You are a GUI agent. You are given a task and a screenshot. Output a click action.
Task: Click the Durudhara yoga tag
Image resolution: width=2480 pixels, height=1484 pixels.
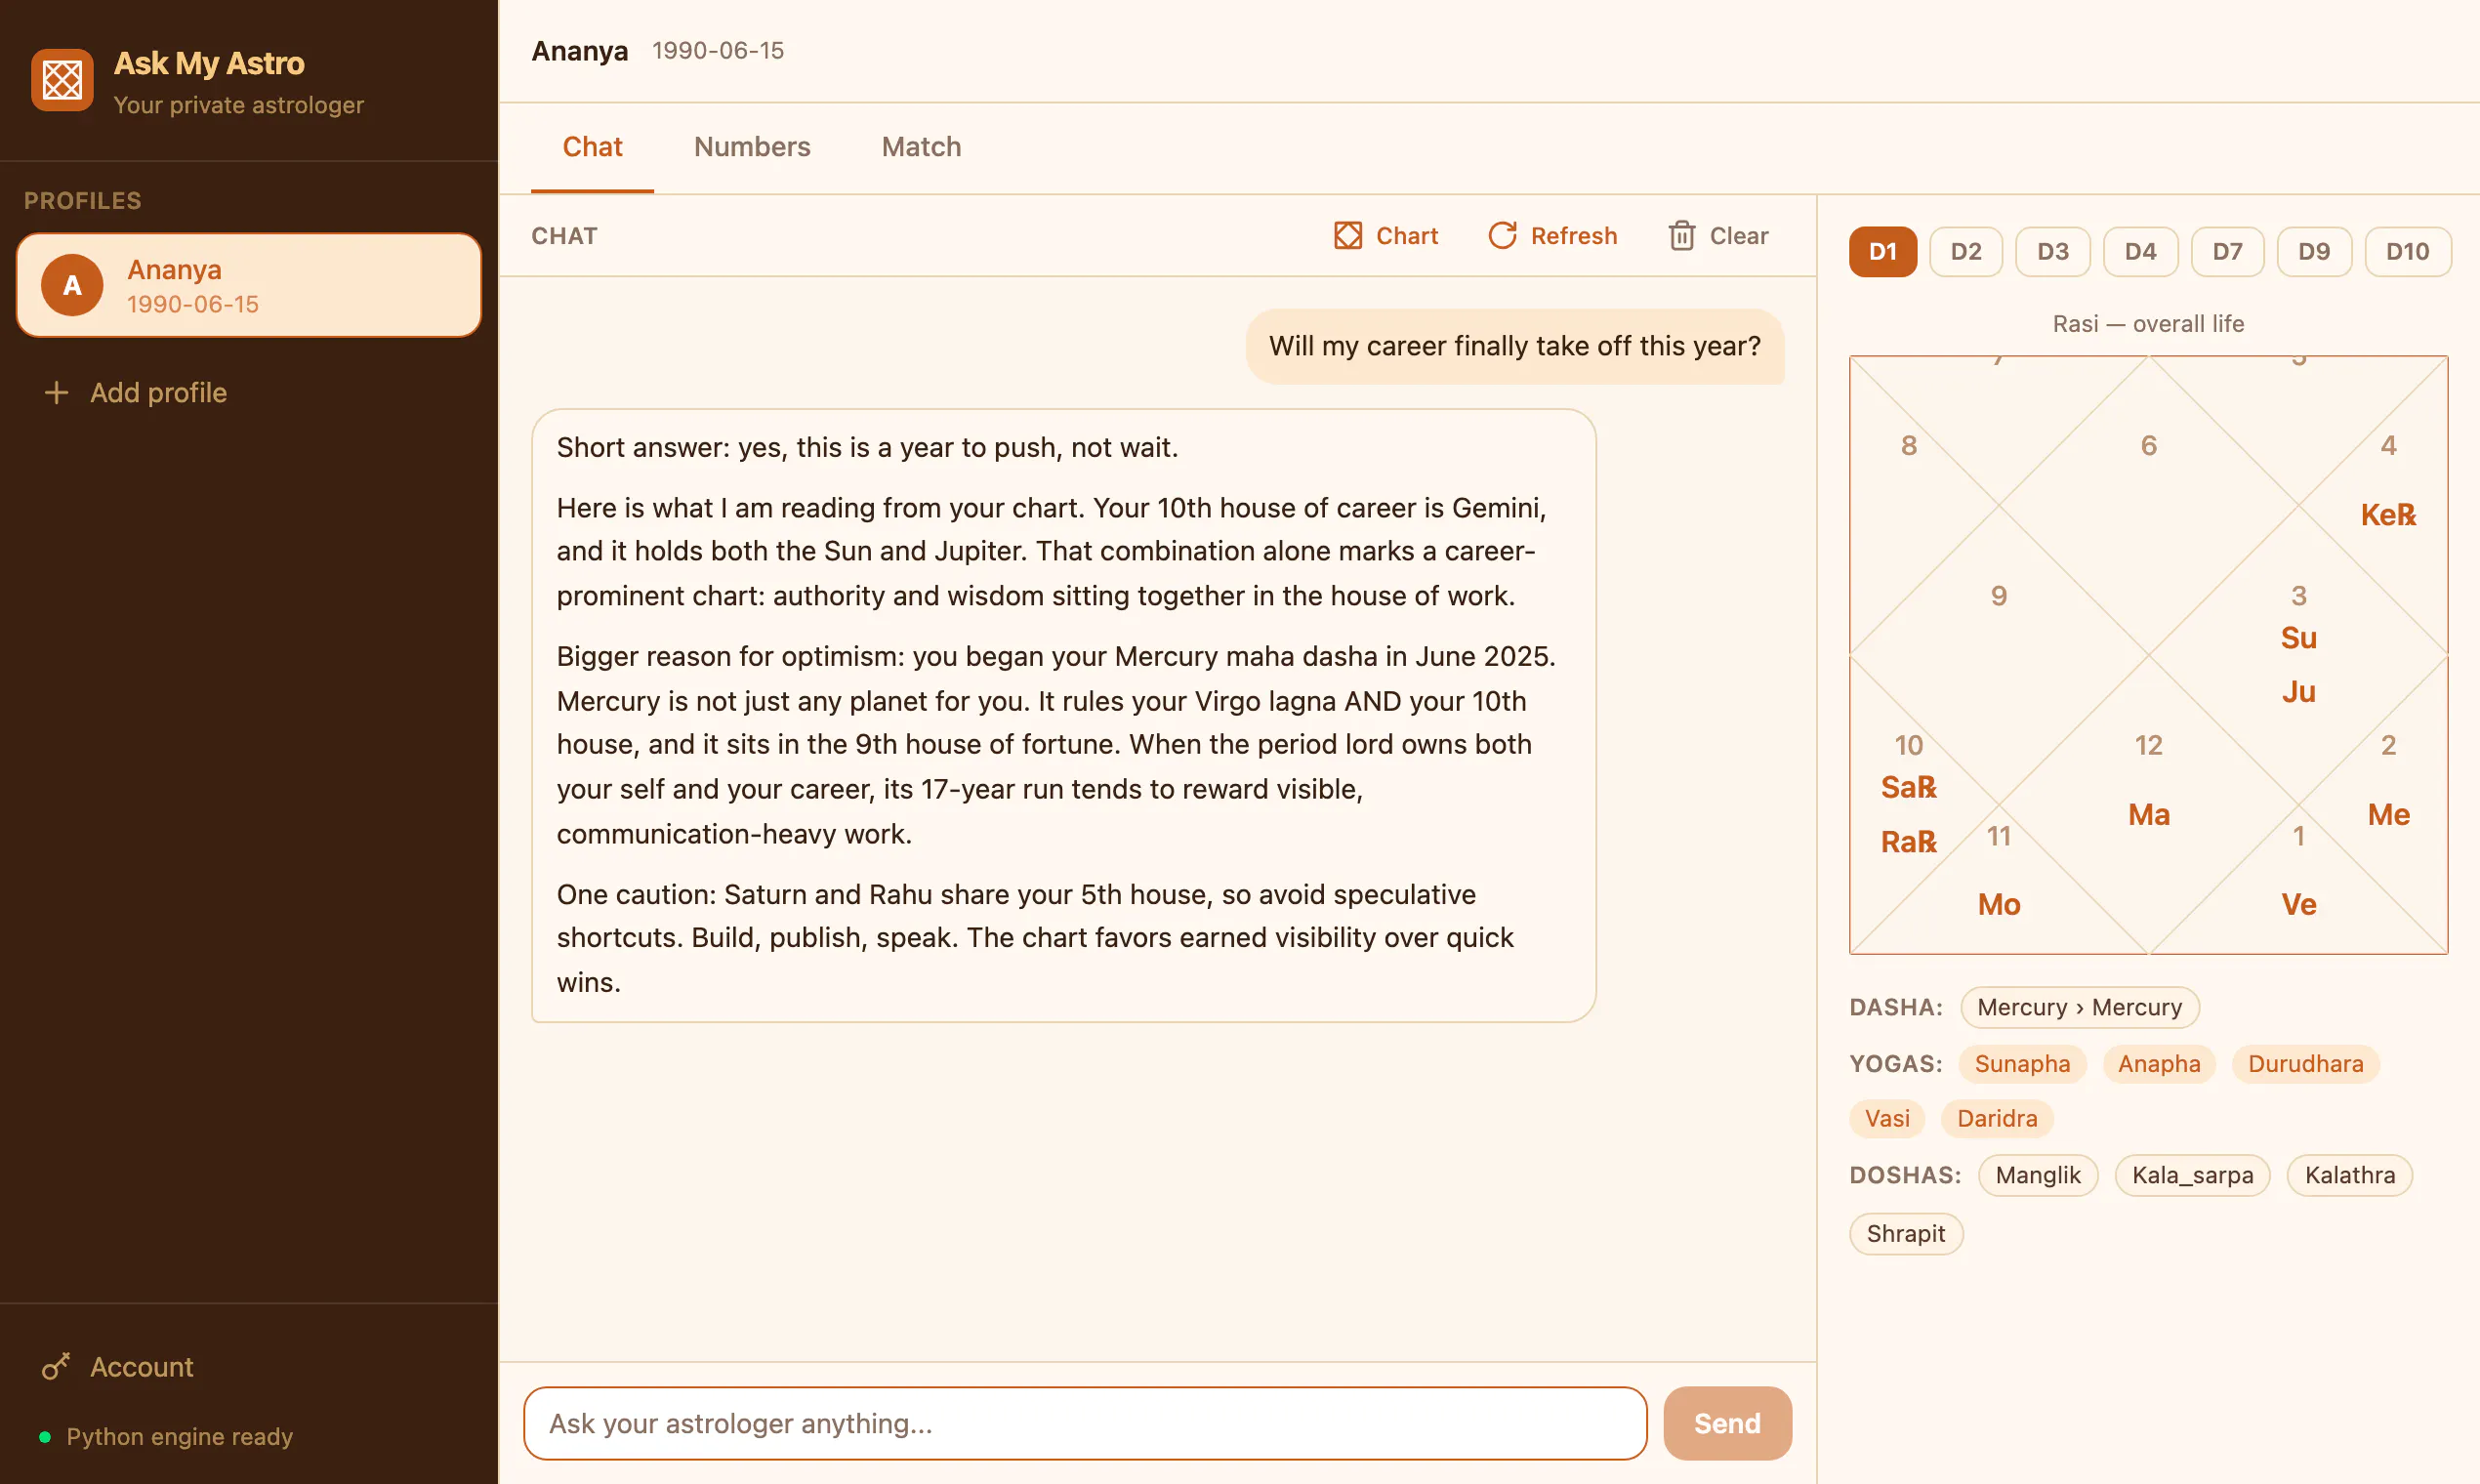[2306, 1063]
